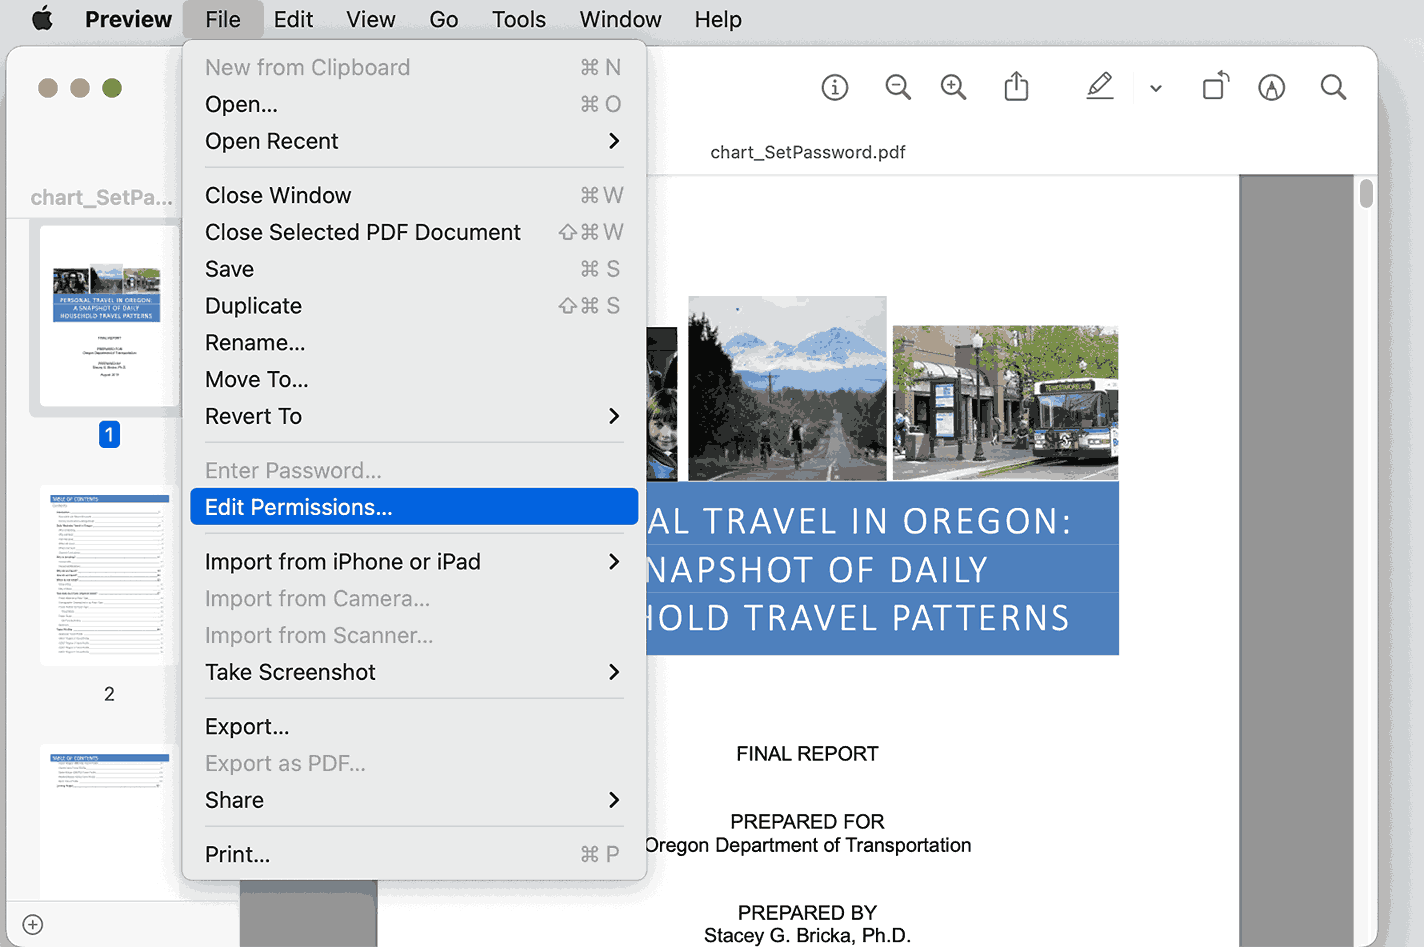
Task: Click the Share toolbar icon
Action: click(1016, 88)
